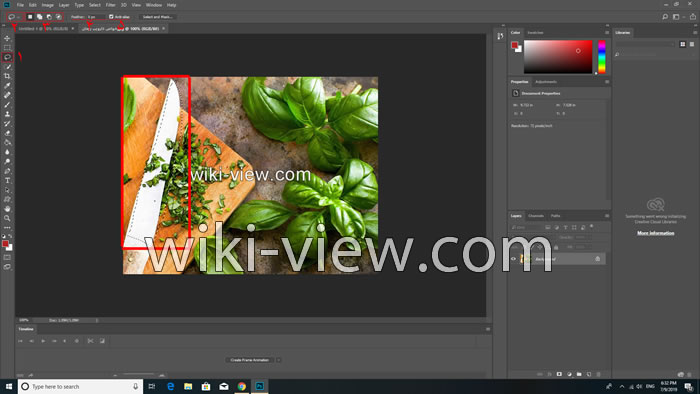Toggle the layer filter switch
700x394 pixels.
pyautogui.click(x=592, y=227)
